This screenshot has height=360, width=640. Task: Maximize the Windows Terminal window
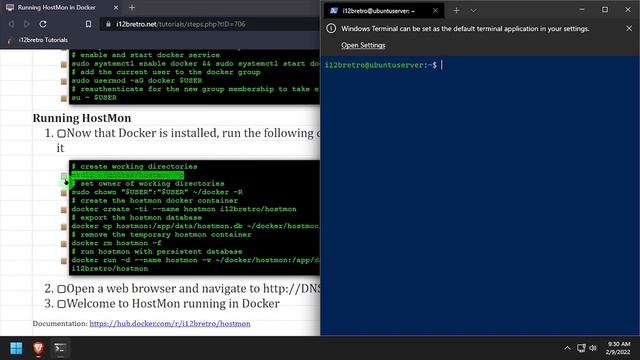point(605,9)
